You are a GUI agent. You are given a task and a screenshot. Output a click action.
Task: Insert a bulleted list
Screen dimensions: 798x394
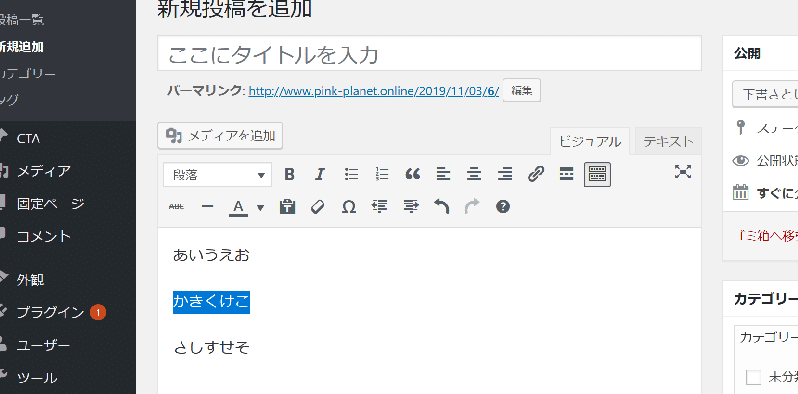(x=351, y=175)
